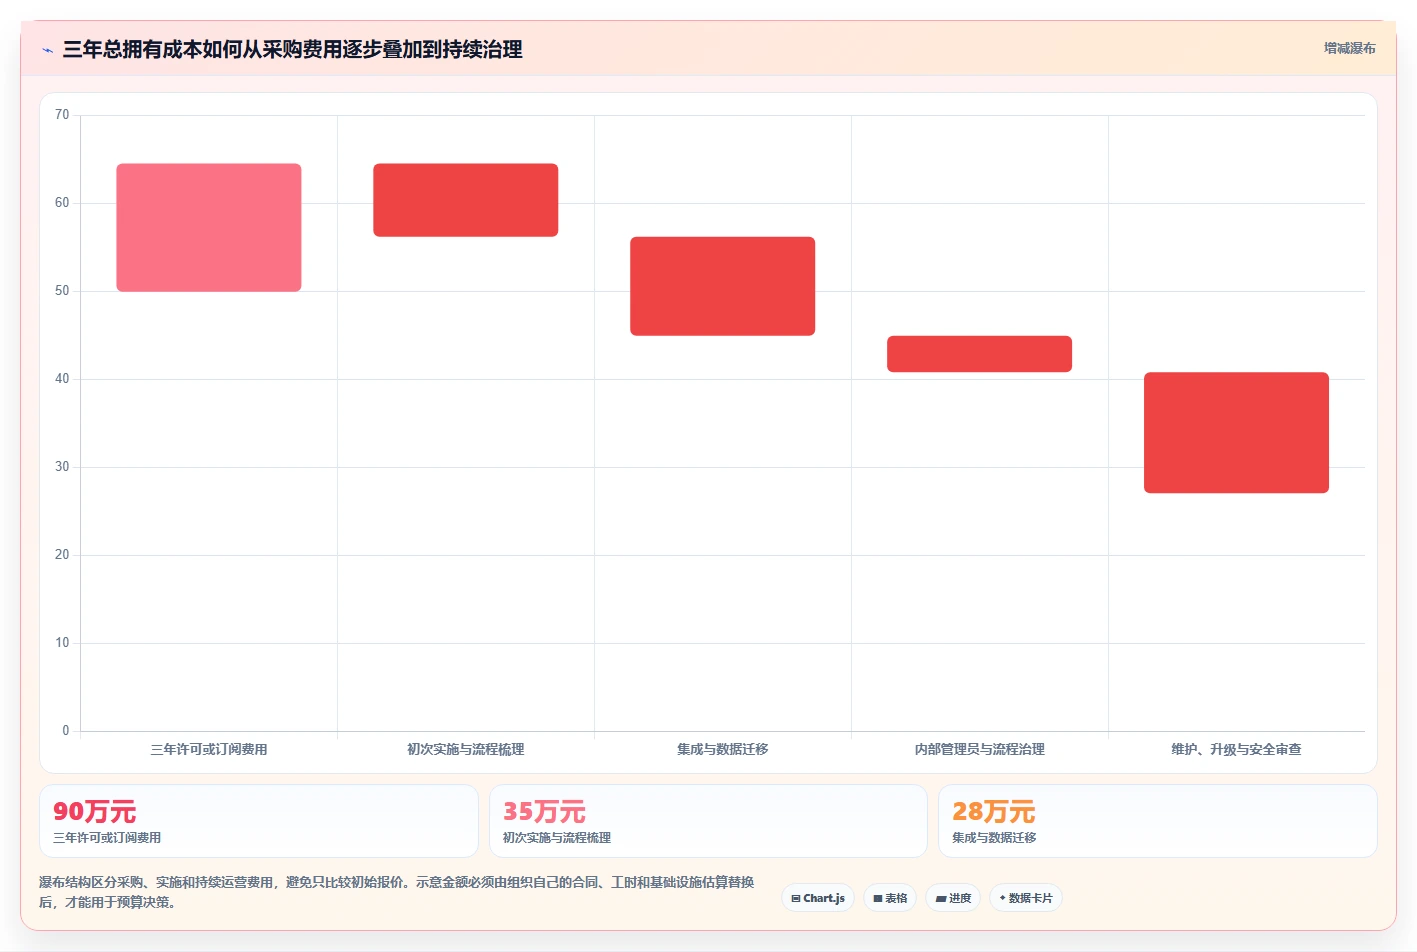This screenshot has height=952, width=1417.
Task: Click the x-axis label 初次实施与流程梳理
Action: (x=466, y=749)
